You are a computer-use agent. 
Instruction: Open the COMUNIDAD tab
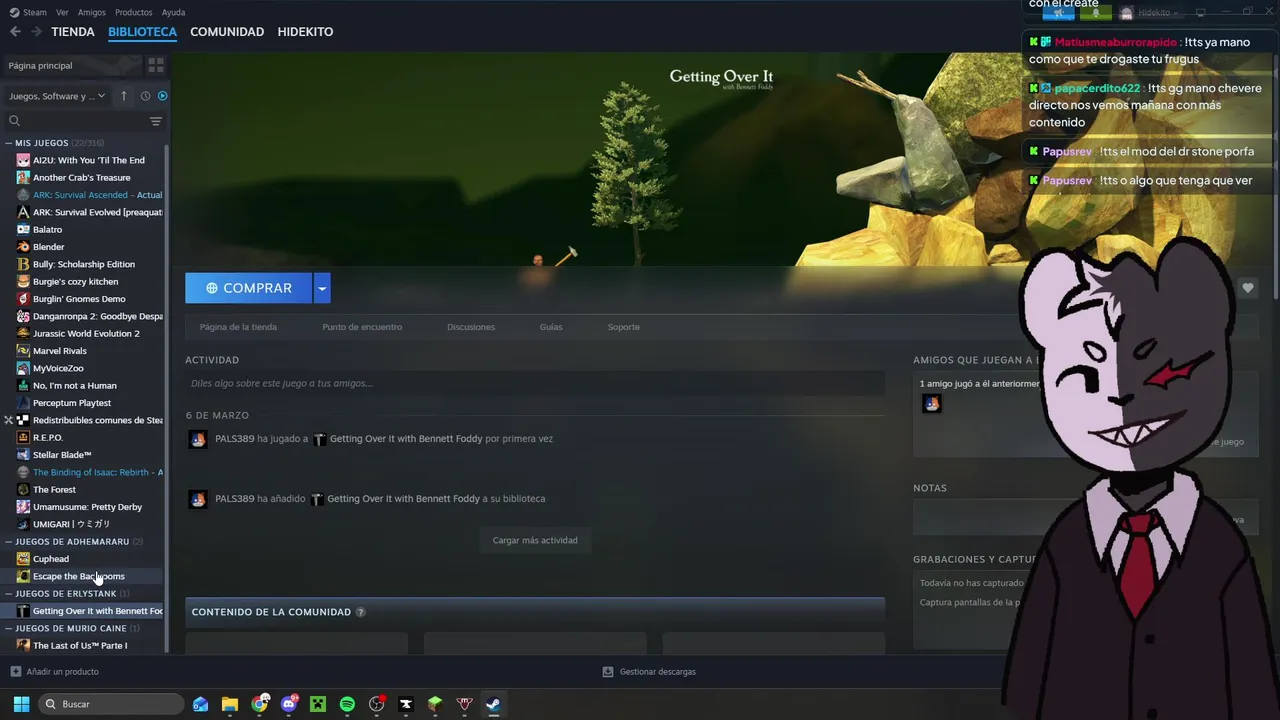pyautogui.click(x=227, y=32)
